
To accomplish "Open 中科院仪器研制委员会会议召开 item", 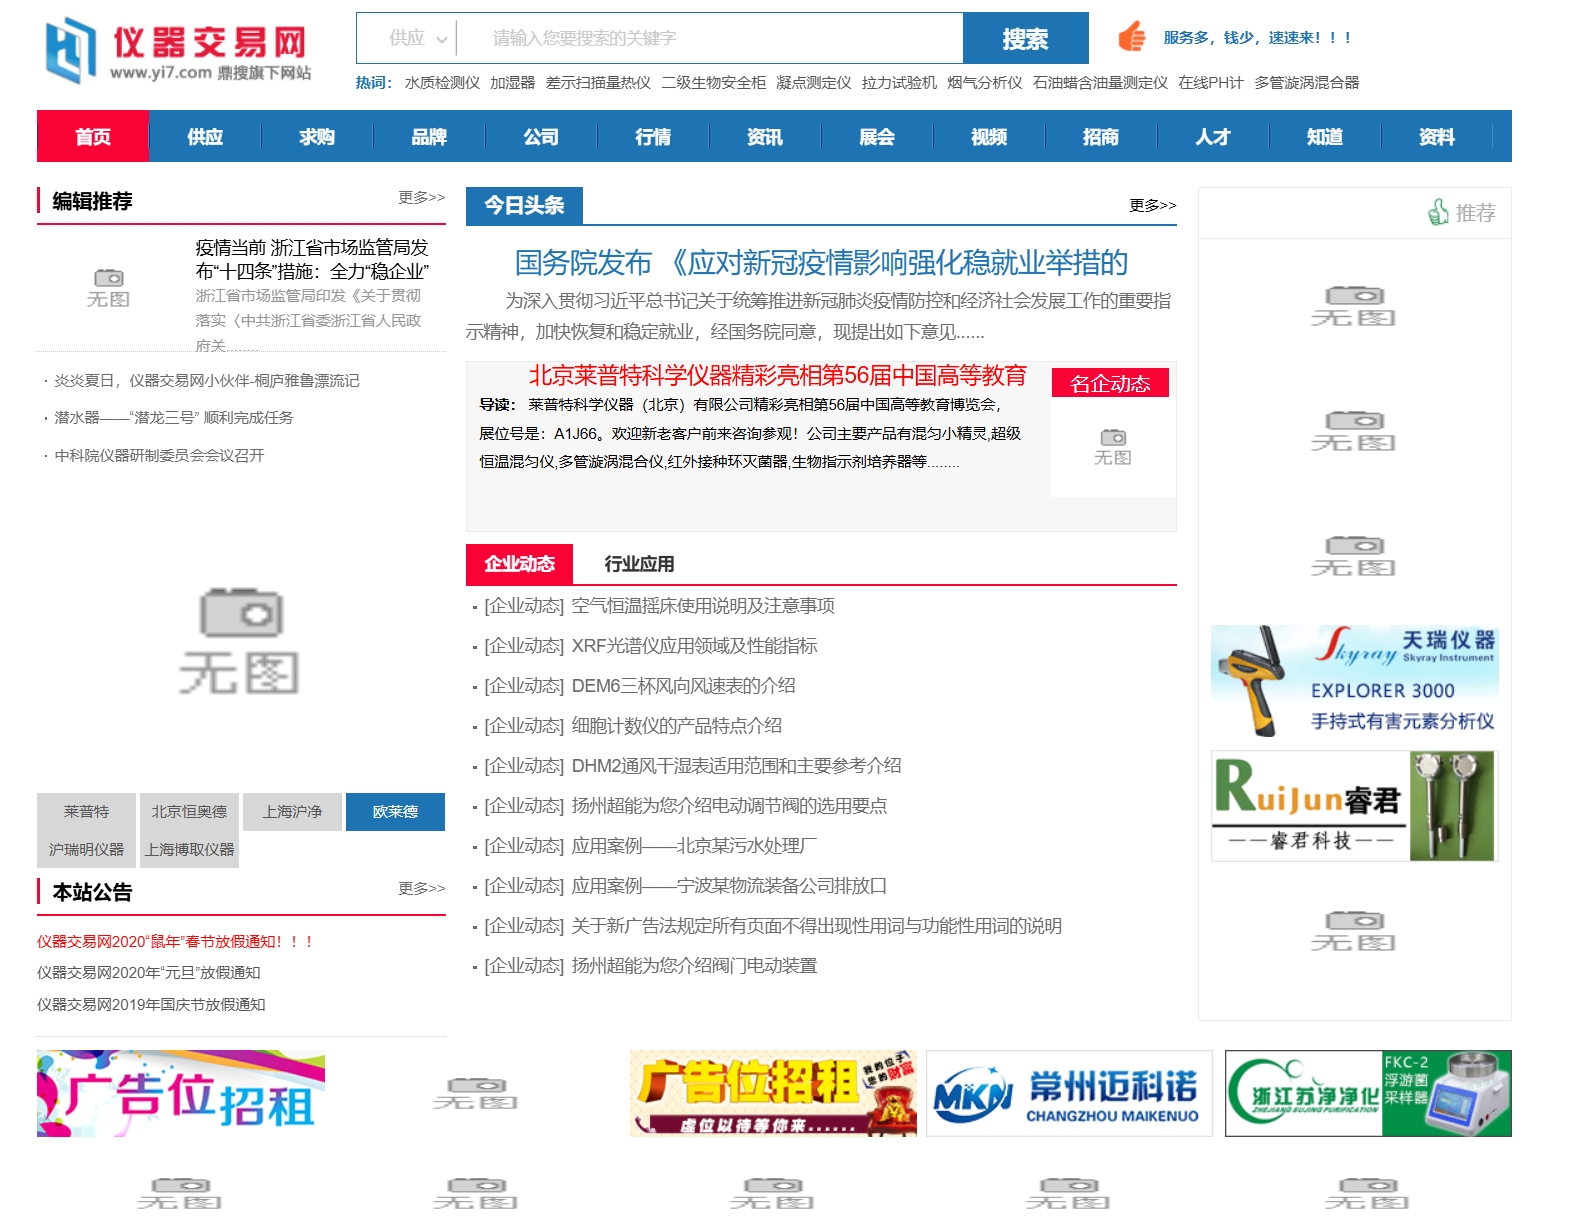I will pyautogui.click(x=159, y=456).
